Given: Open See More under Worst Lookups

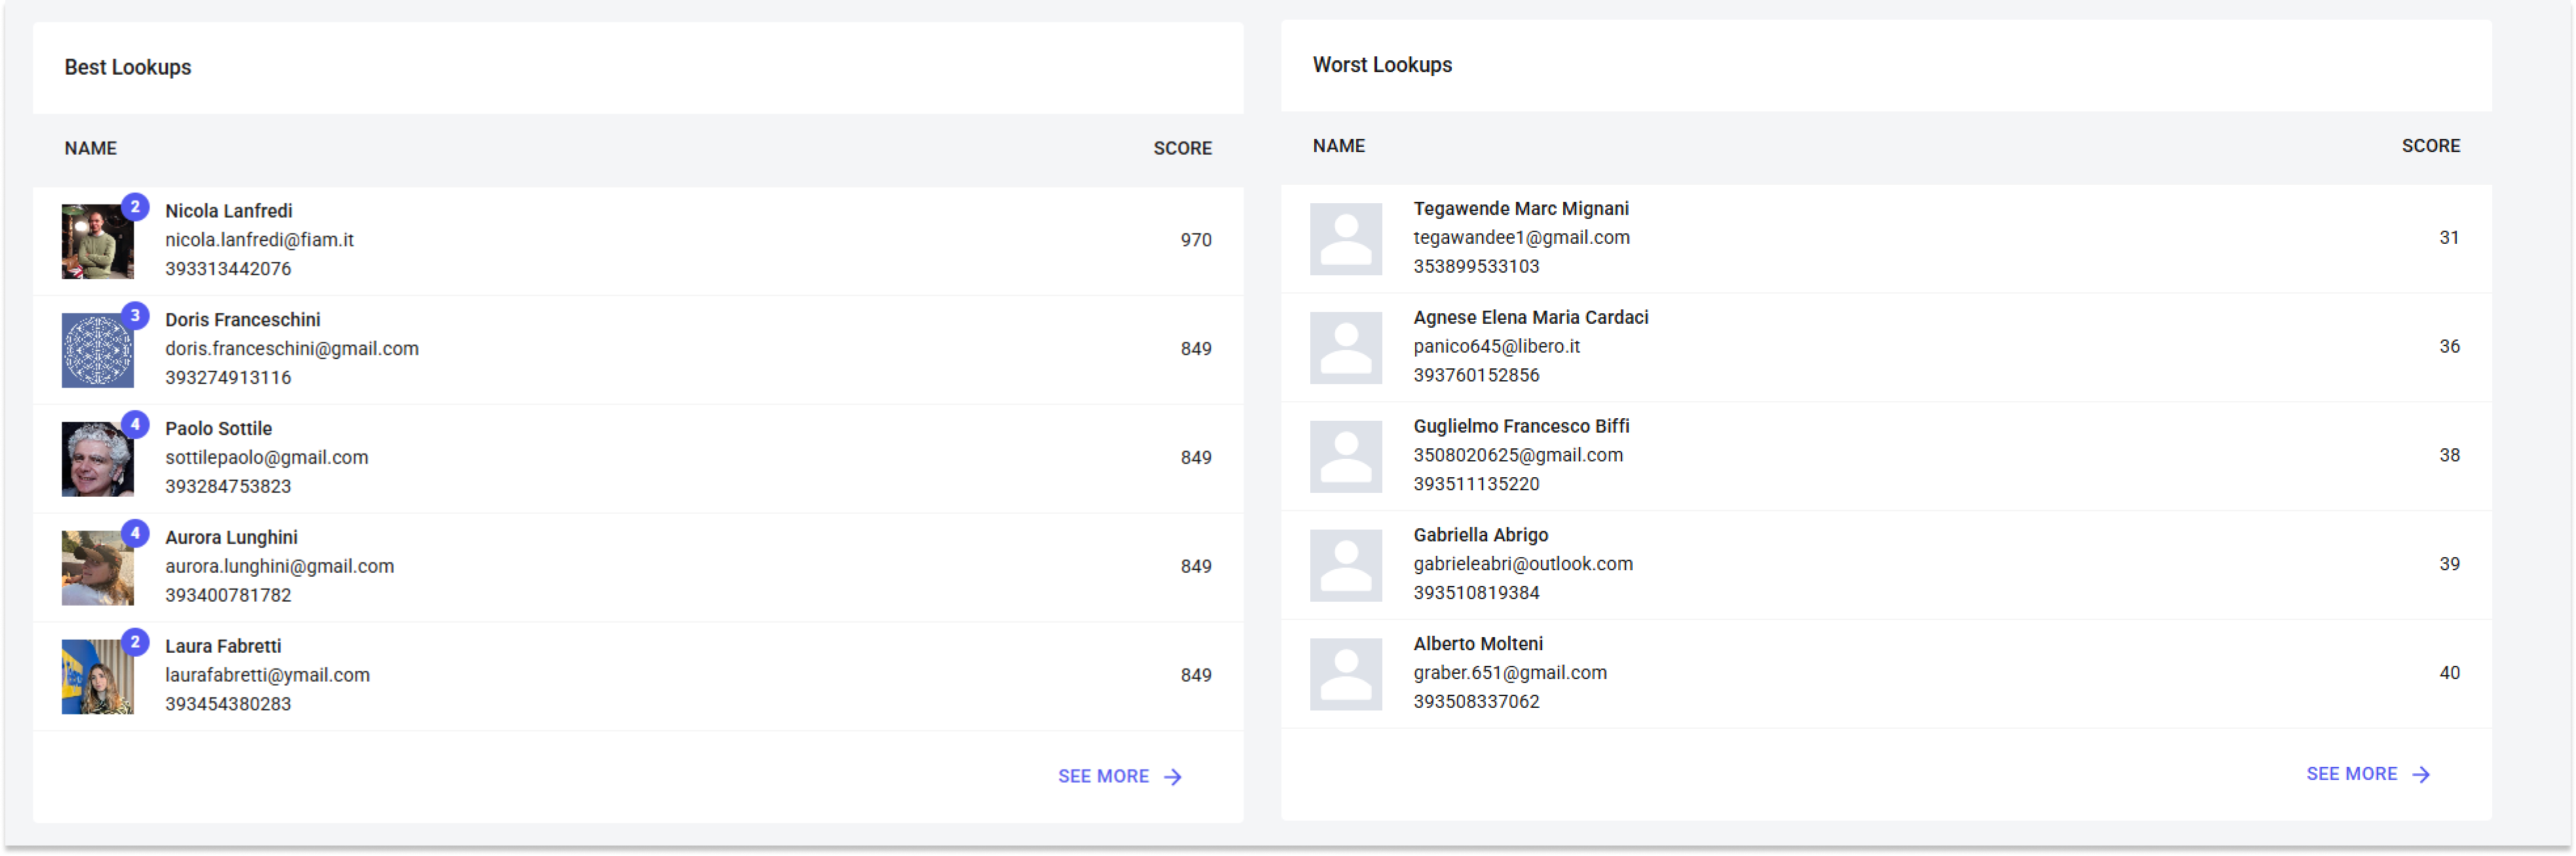Looking at the screenshot, I should click(2351, 775).
